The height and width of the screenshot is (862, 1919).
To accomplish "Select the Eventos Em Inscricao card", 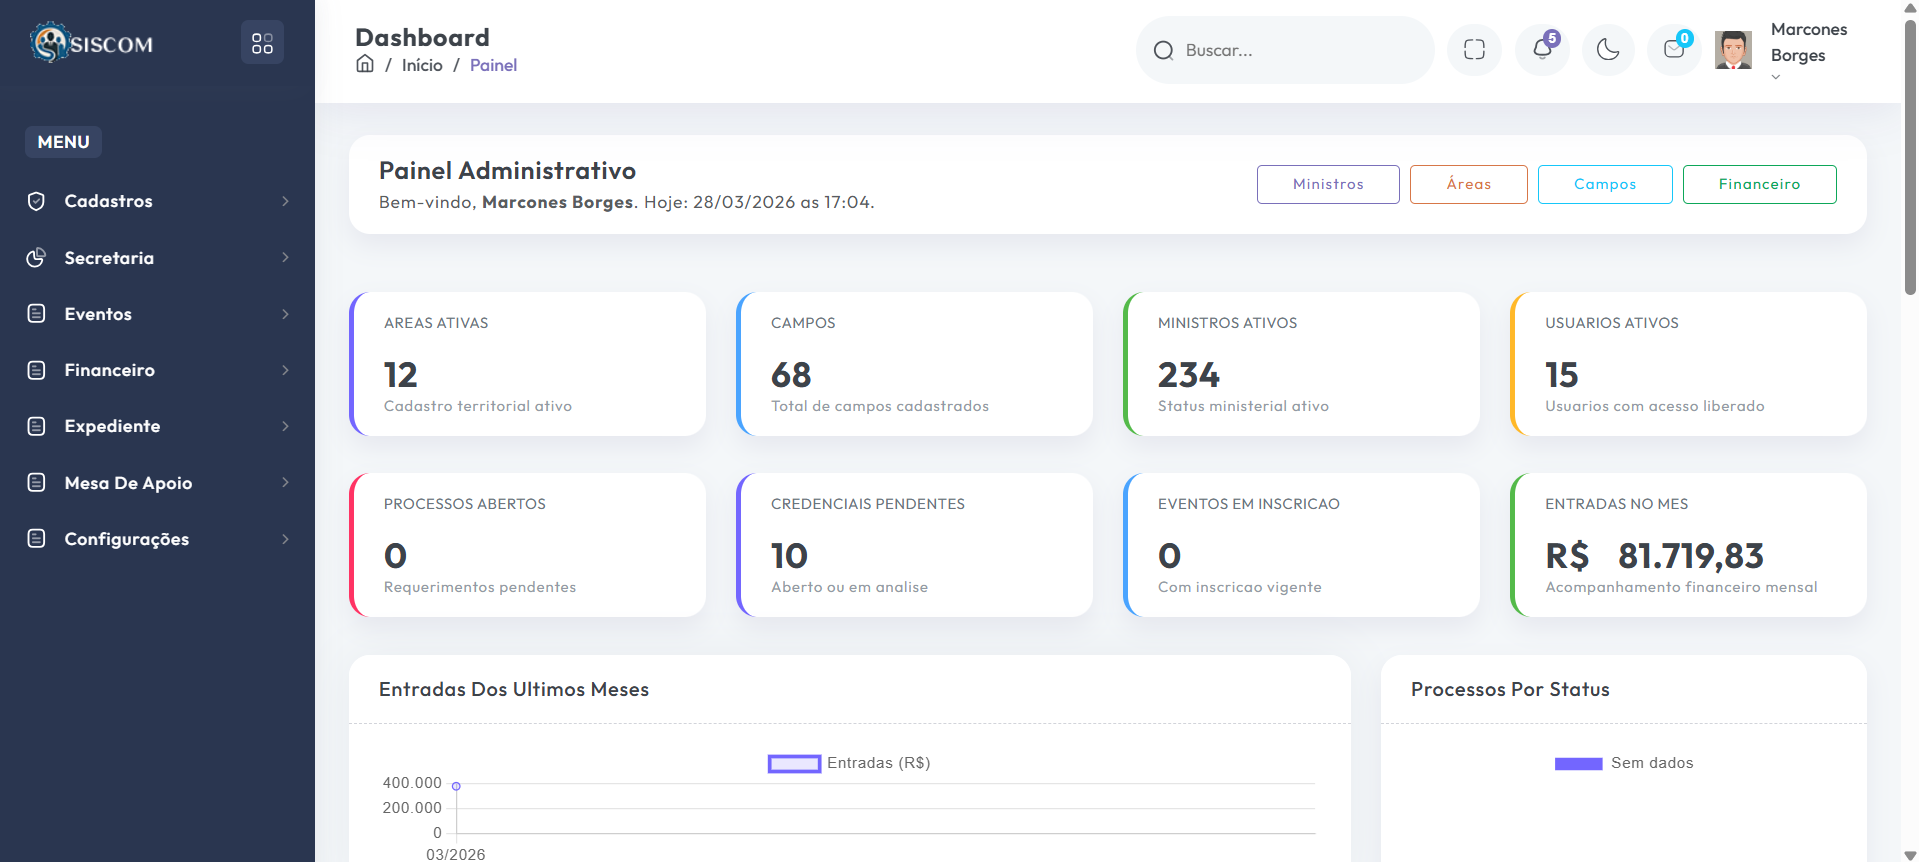I will tap(1301, 545).
